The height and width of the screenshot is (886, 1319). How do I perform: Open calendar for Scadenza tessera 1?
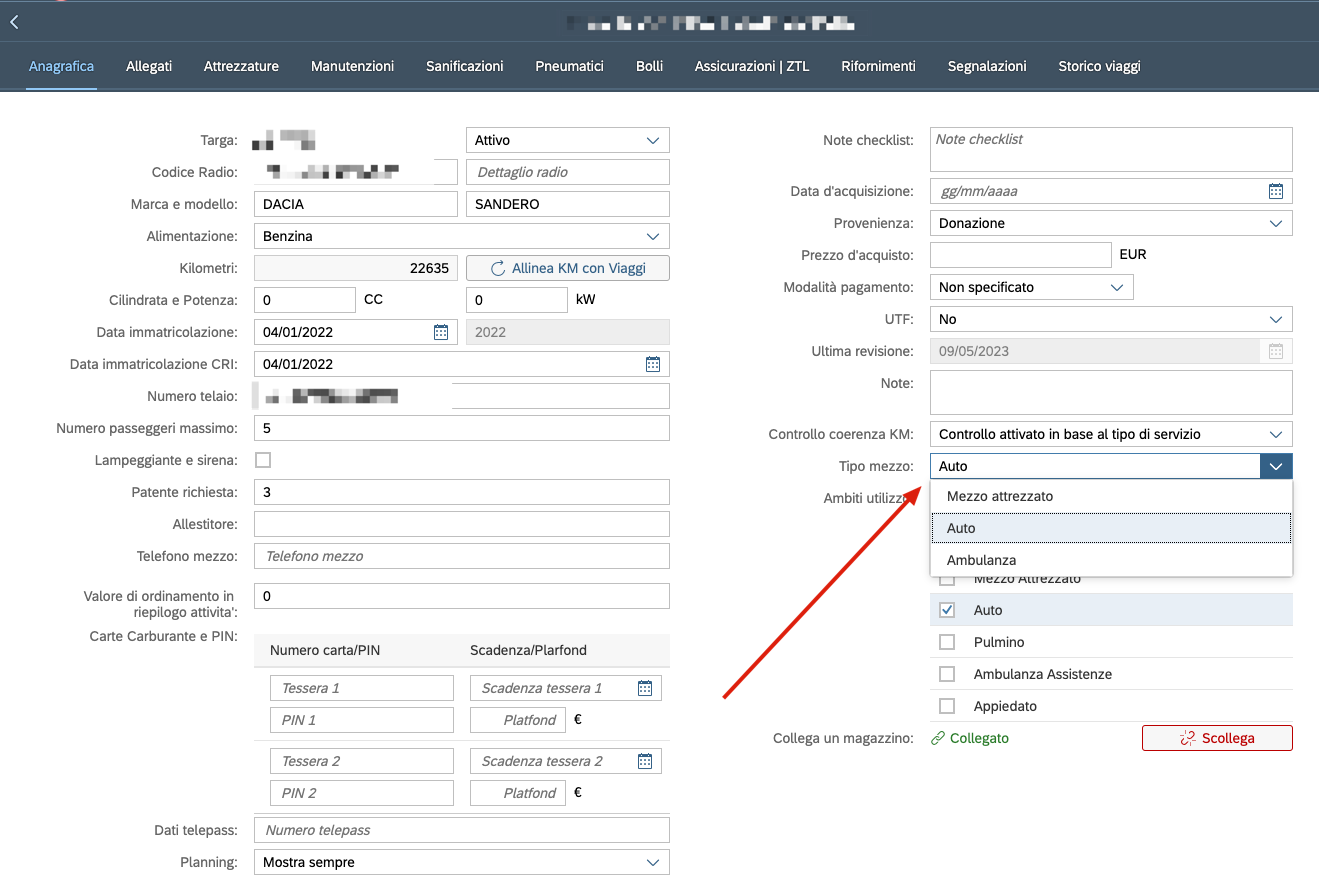click(645, 688)
